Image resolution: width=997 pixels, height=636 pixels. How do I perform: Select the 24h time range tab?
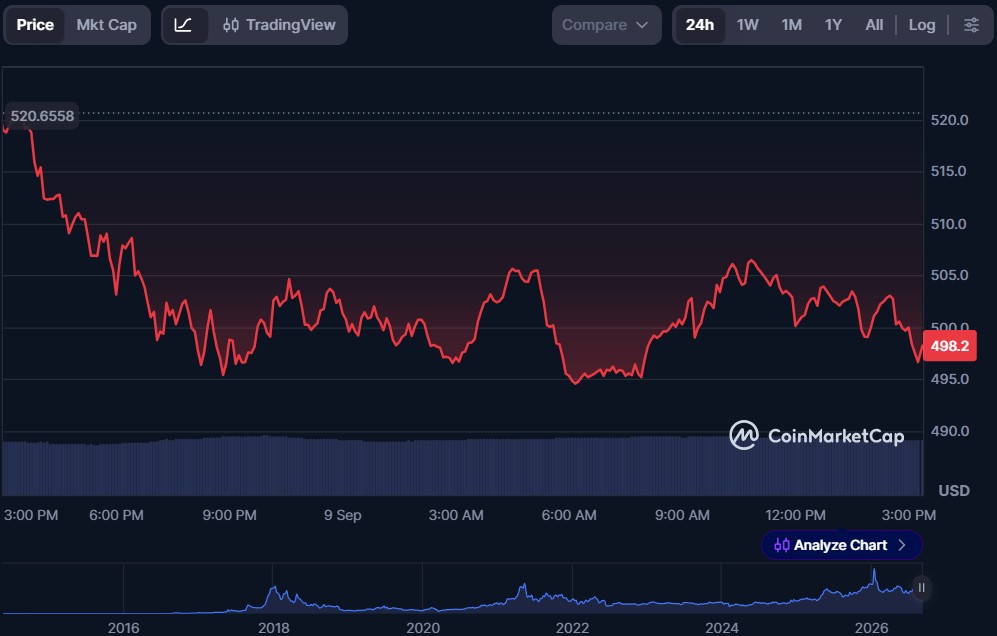(x=699, y=25)
